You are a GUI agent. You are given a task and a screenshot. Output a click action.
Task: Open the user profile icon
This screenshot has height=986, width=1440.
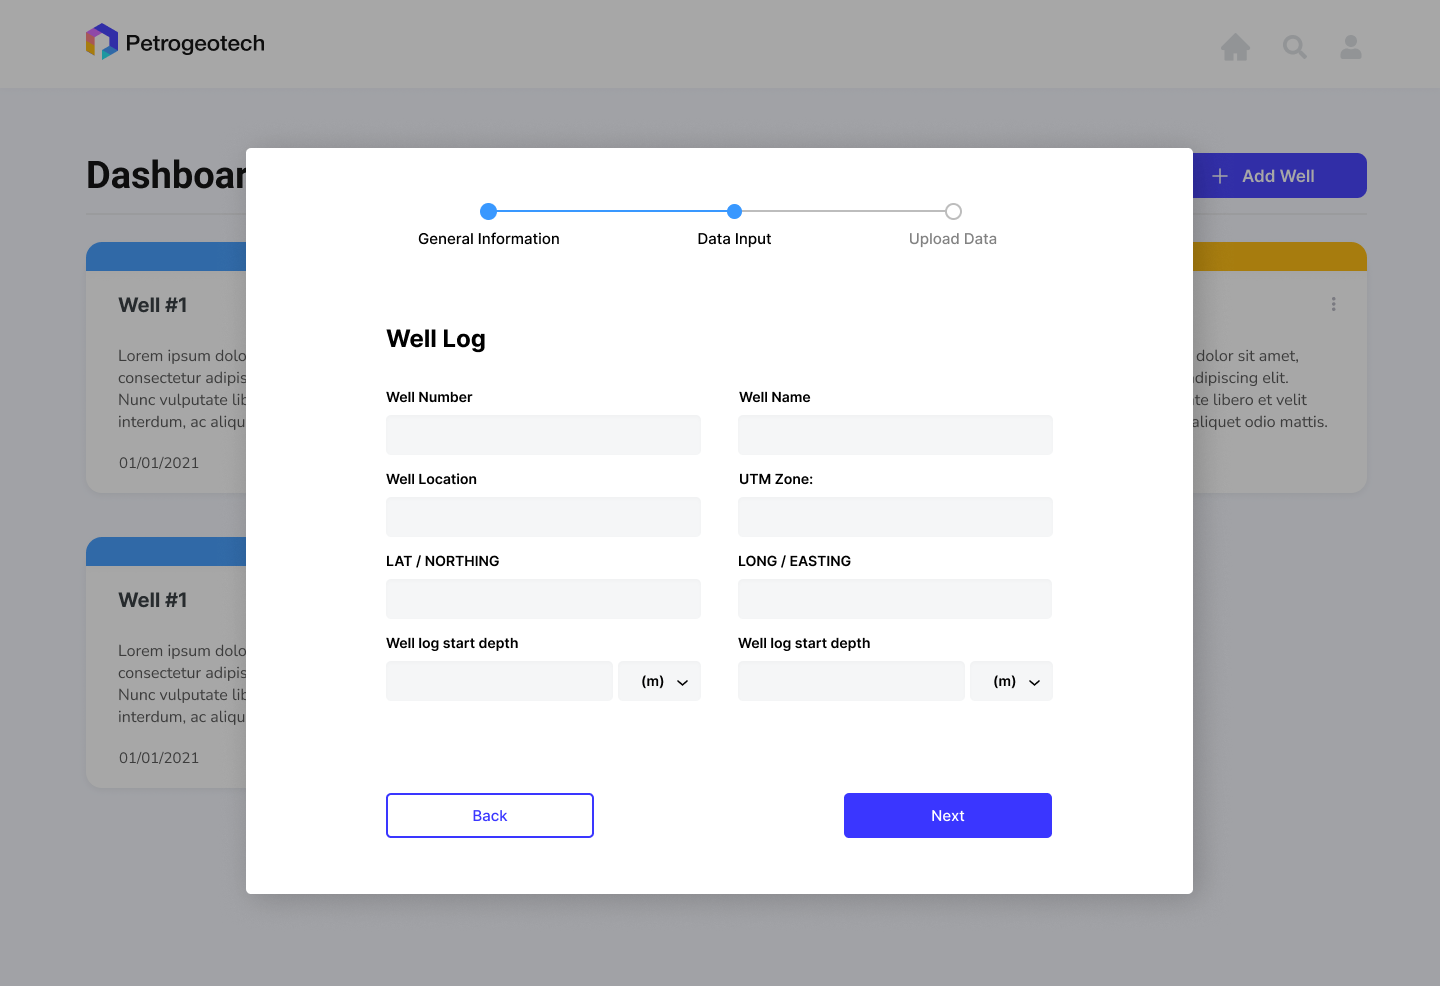pyautogui.click(x=1351, y=47)
